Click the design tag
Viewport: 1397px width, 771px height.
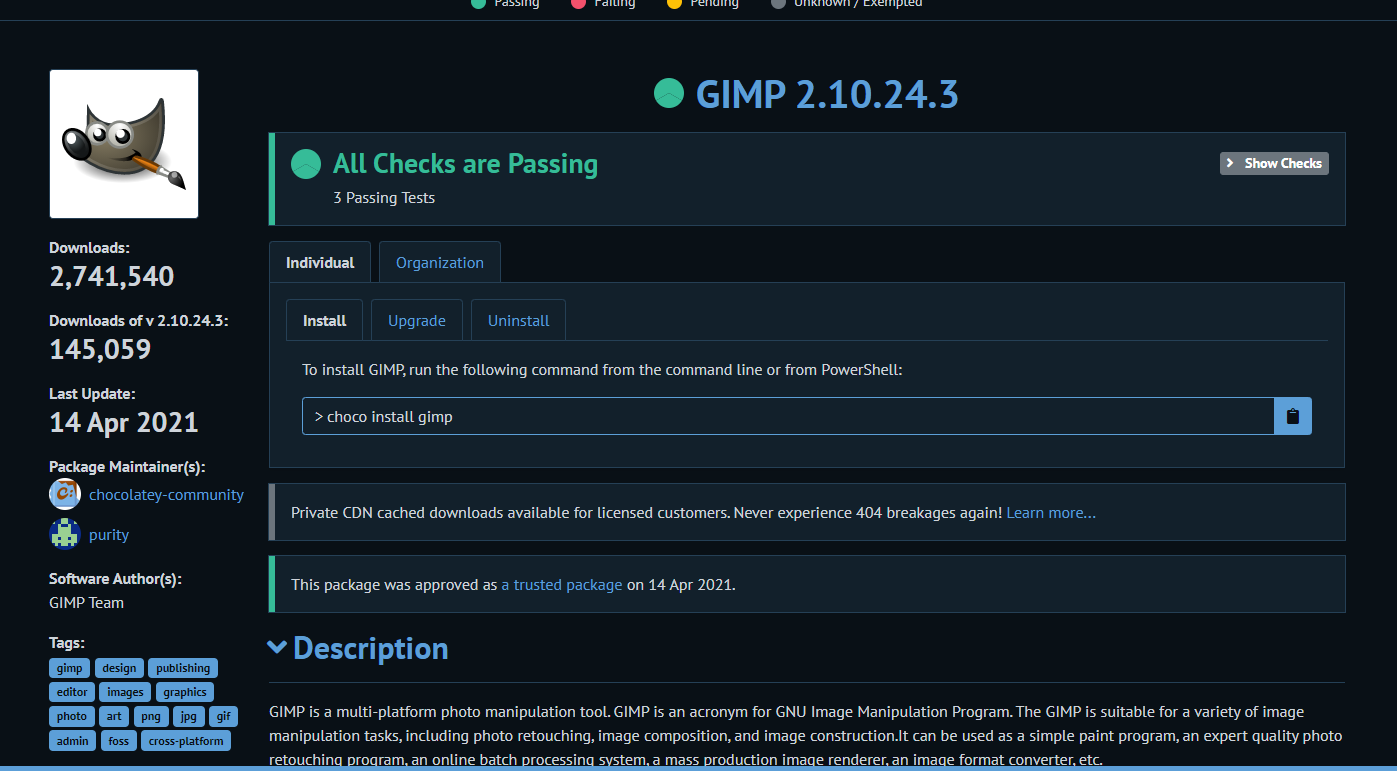point(119,668)
